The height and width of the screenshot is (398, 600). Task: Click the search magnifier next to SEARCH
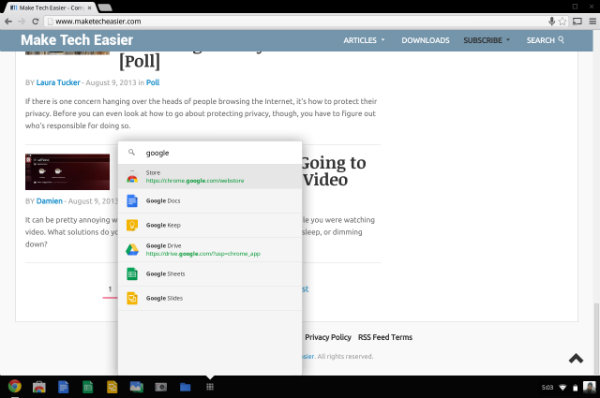click(x=561, y=39)
